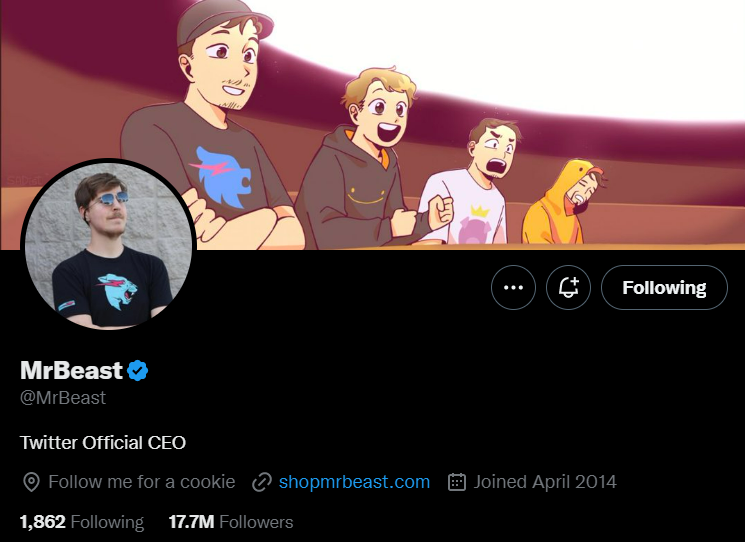Click the MrBeast display name
This screenshot has width=745, height=542.
72,371
